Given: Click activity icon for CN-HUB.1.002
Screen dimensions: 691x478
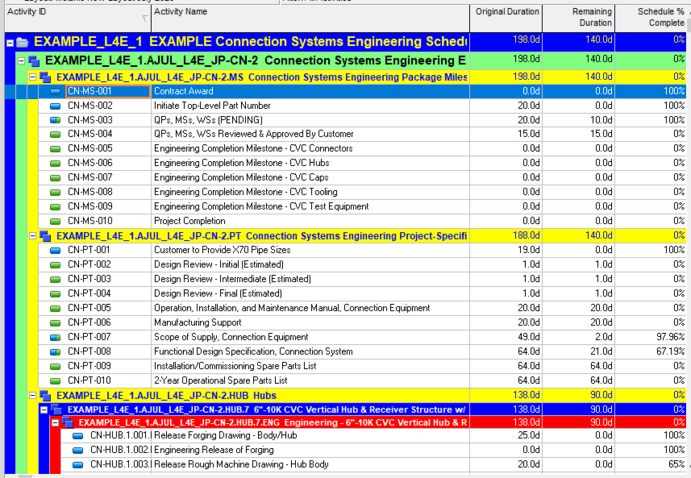Looking at the screenshot, I should [x=78, y=450].
